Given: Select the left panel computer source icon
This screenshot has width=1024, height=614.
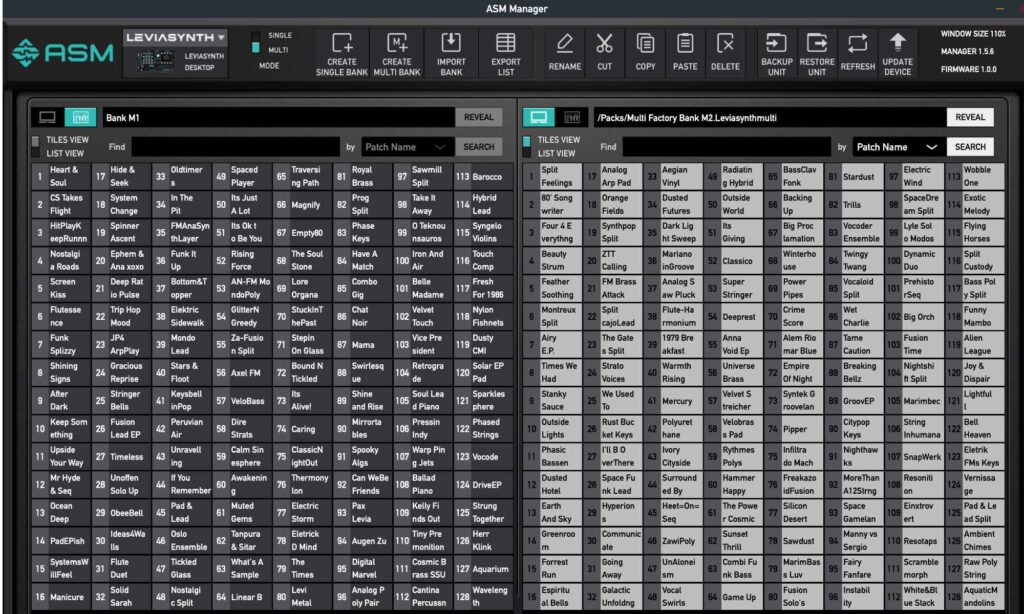Looking at the screenshot, I should coord(47,117).
